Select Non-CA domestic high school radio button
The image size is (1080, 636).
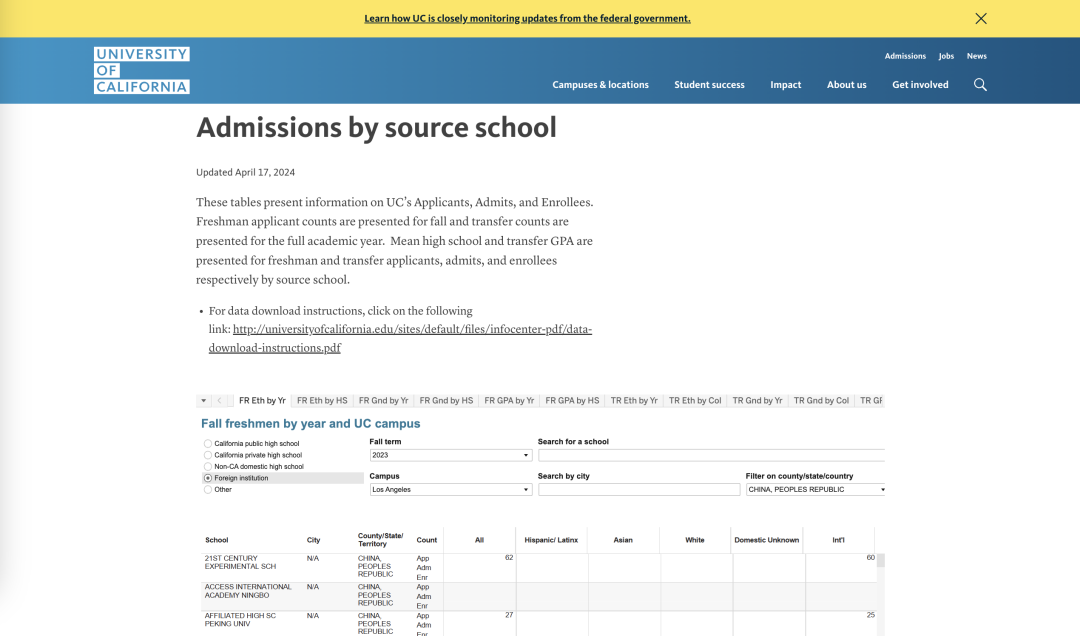click(x=207, y=466)
